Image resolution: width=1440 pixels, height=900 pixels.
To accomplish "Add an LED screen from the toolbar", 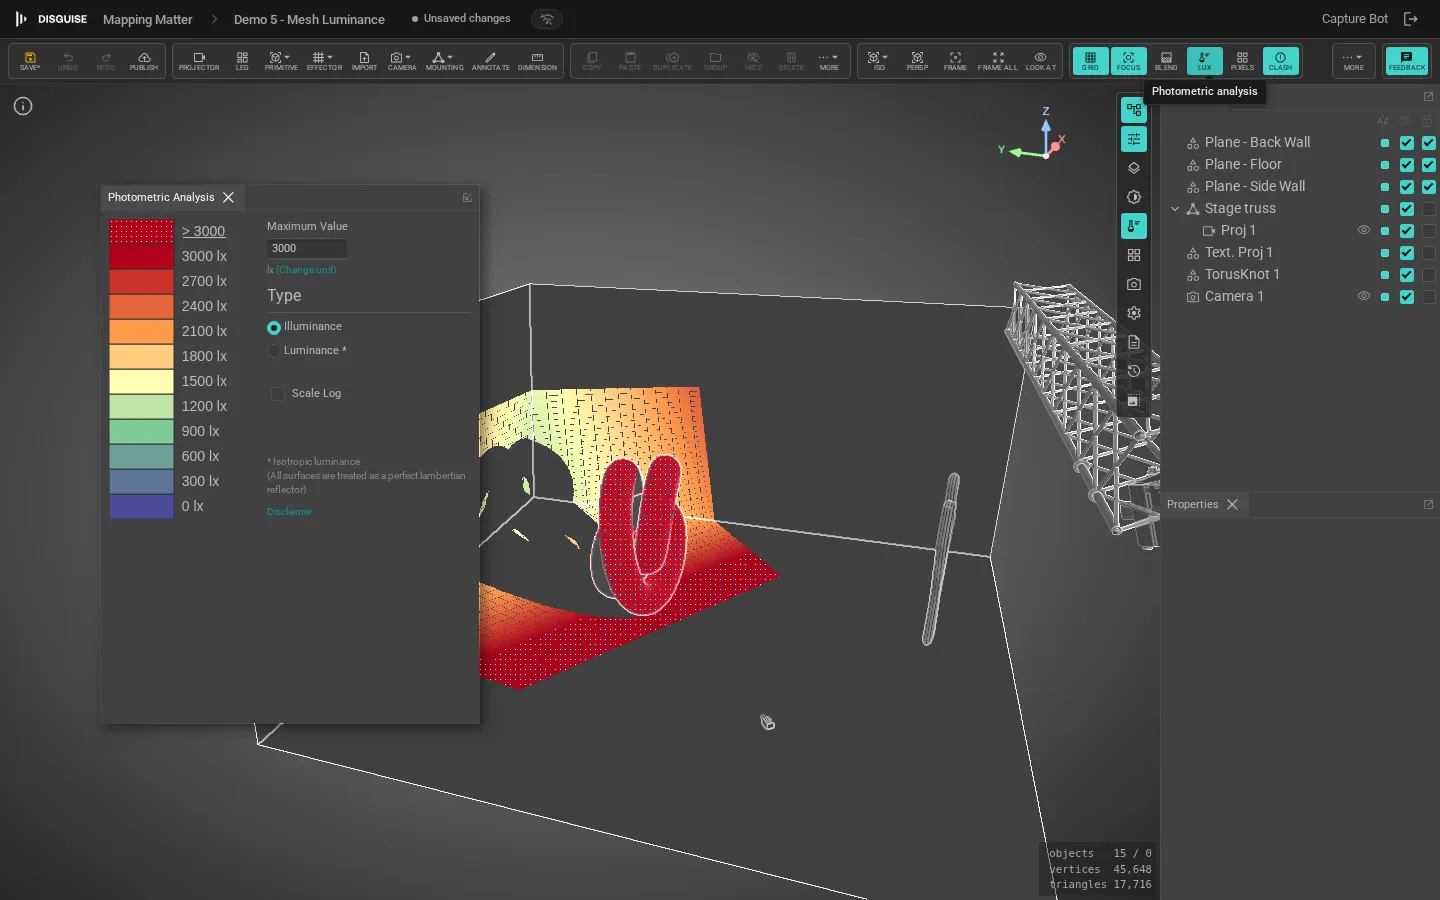I will click(242, 61).
